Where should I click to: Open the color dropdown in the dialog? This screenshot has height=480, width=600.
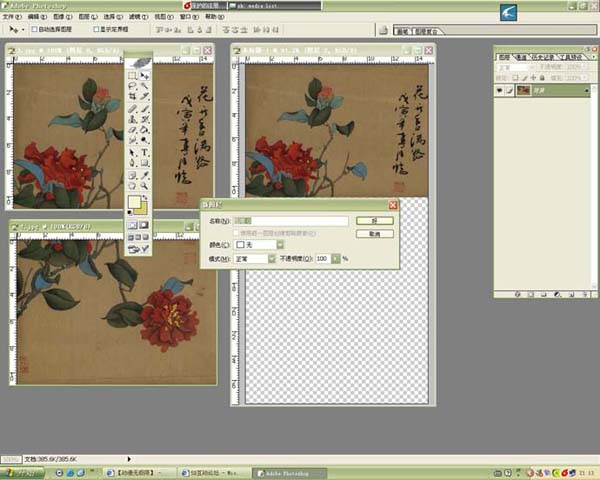(280, 245)
